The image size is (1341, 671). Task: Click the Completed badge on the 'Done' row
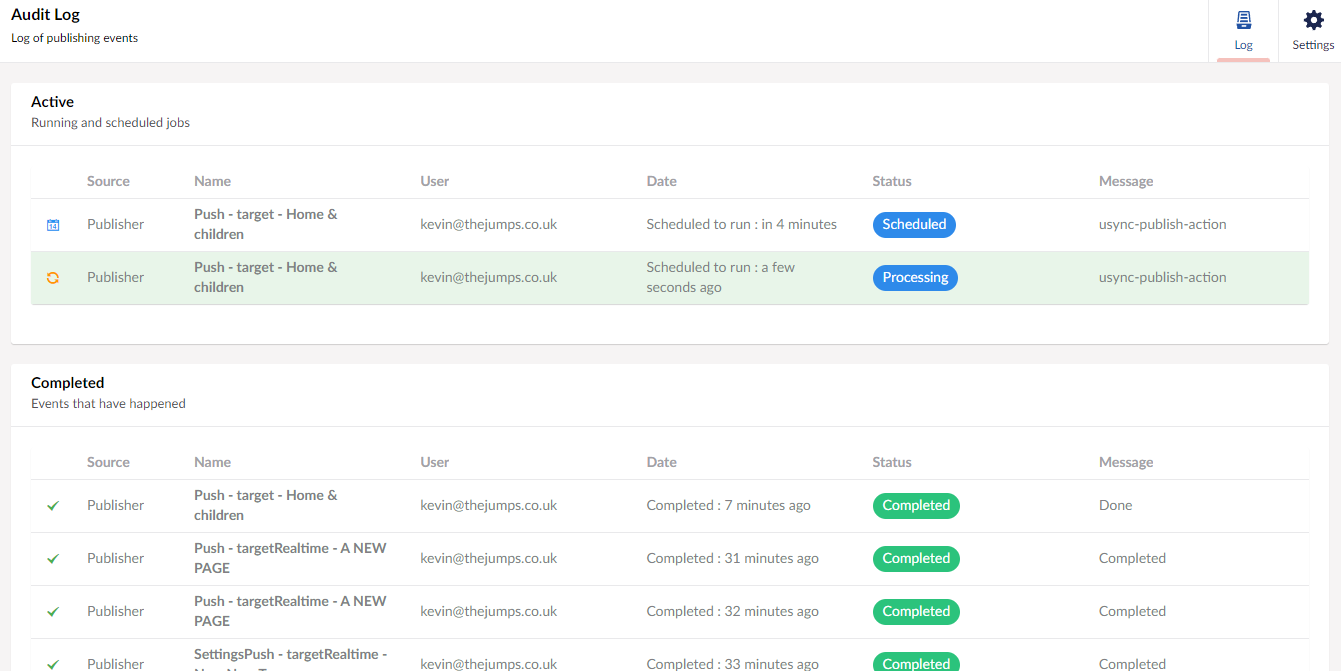coord(916,505)
